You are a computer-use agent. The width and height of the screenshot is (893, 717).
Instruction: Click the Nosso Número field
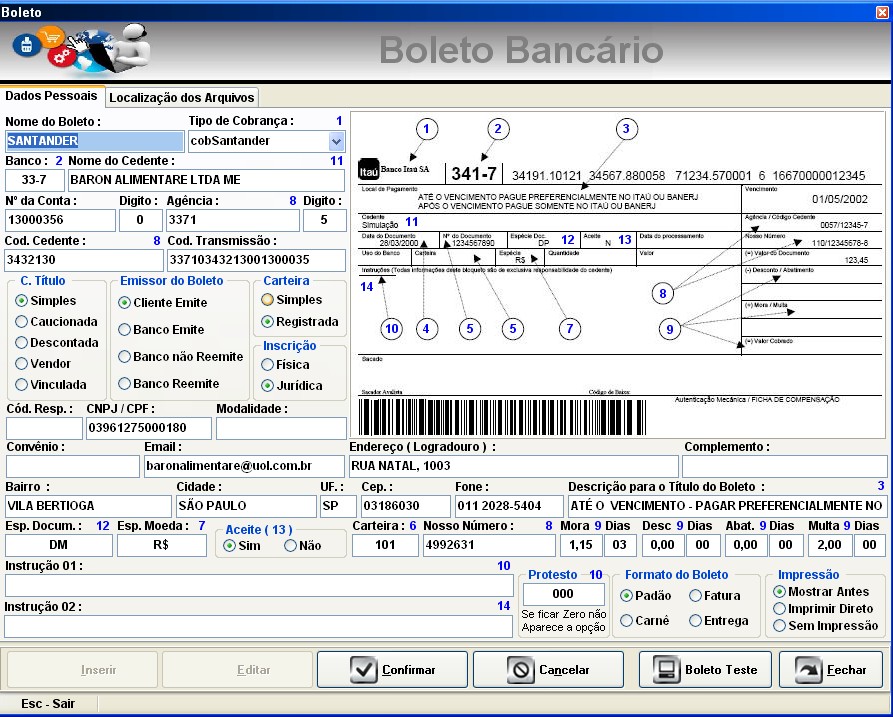coord(489,546)
